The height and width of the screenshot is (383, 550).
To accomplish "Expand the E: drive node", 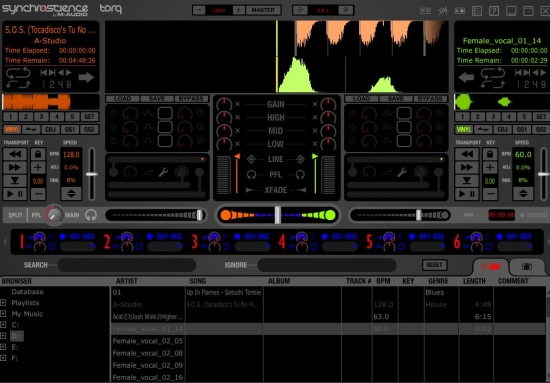I will tap(3, 347).
